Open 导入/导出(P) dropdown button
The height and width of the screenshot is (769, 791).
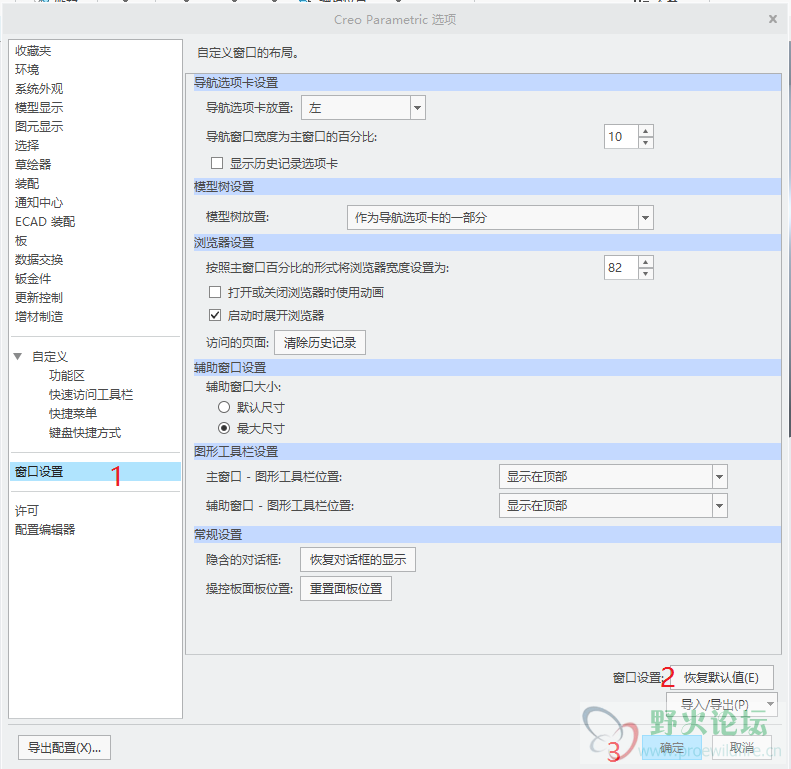722,704
